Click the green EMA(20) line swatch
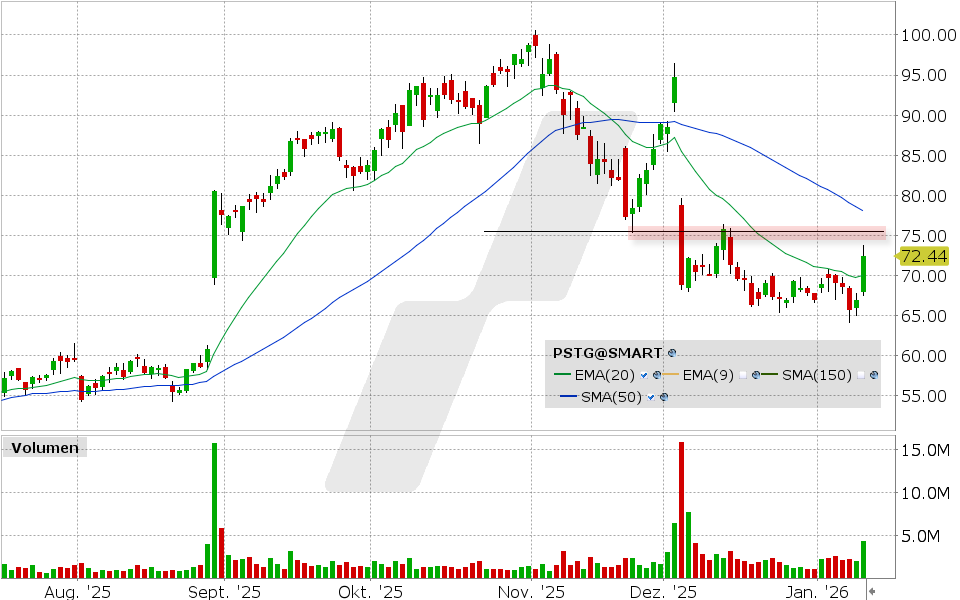 coord(562,375)
